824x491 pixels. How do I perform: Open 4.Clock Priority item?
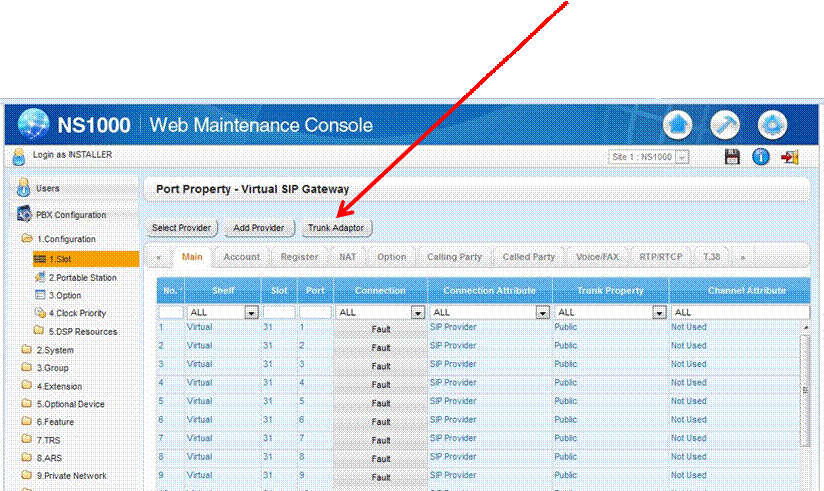click(77, 313)
